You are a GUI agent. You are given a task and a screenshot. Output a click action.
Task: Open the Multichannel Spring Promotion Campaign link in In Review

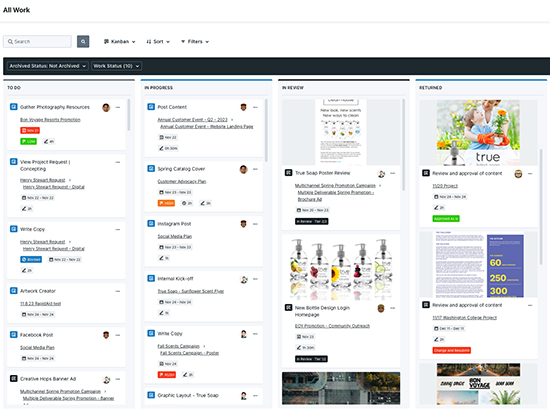(x=335, y=186)
